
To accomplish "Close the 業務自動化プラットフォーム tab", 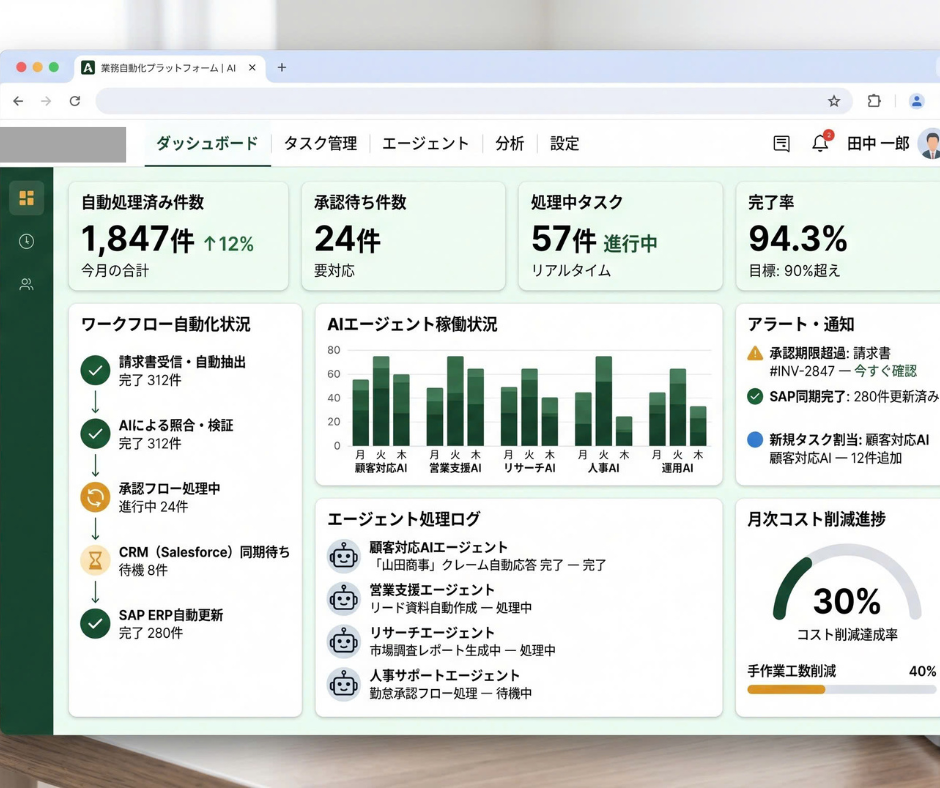I will (x=252, y=67).
